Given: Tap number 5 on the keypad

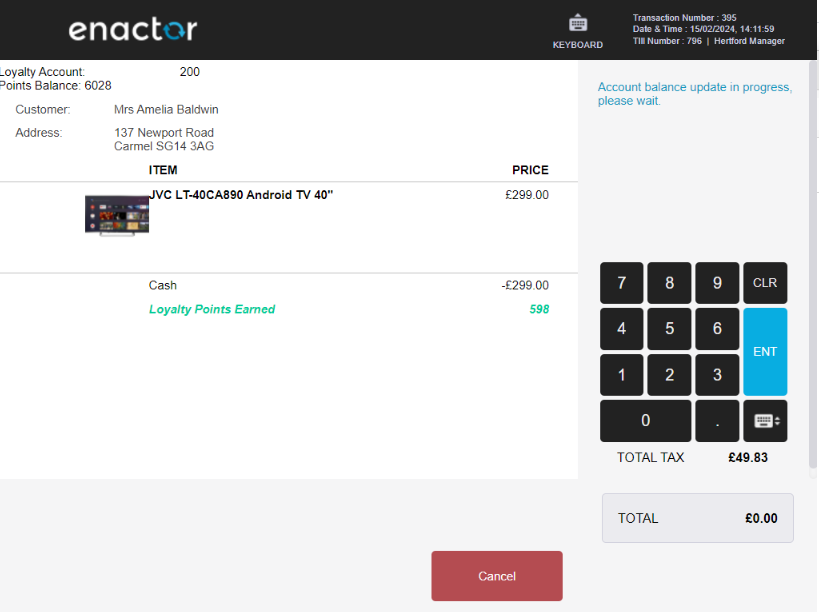Looking at the screenshot, I should (670, 328).
